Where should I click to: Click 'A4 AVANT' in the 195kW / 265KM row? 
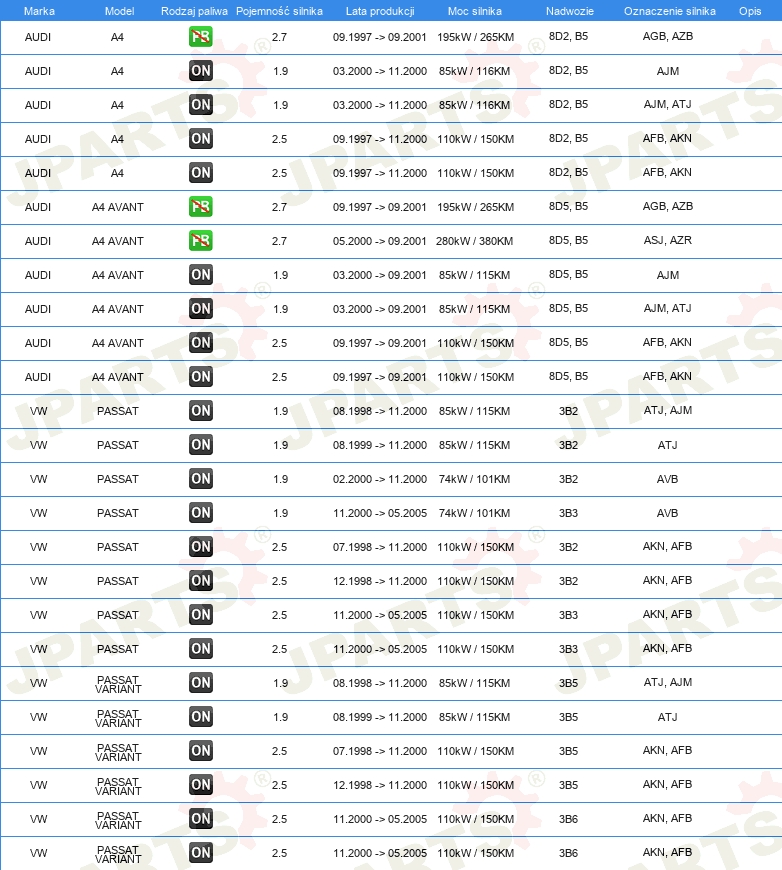pyautogui.click(x=118, y=208)
